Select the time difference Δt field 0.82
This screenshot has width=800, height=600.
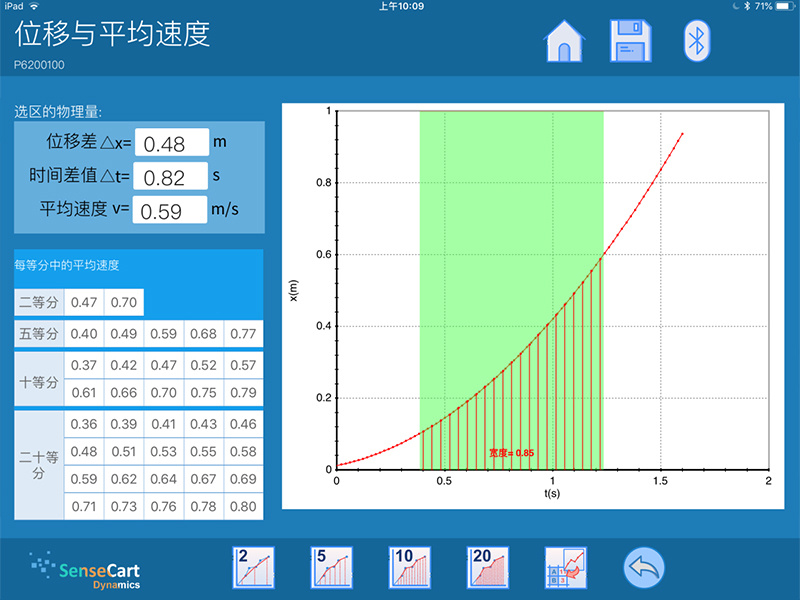point(170,176)
